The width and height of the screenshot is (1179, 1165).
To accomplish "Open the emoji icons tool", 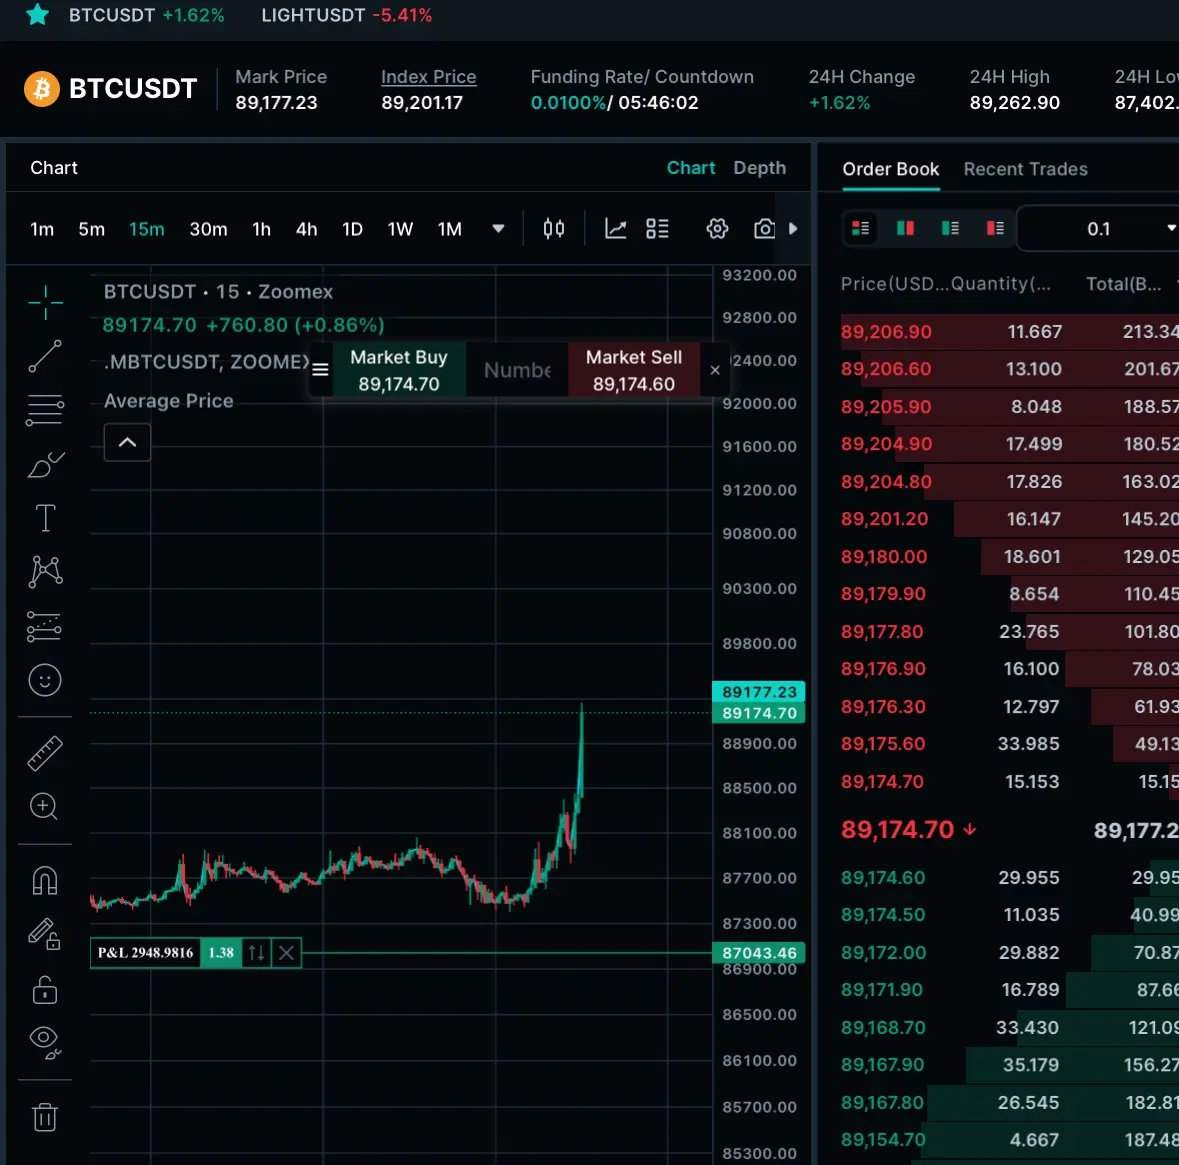I will point(45,680).
